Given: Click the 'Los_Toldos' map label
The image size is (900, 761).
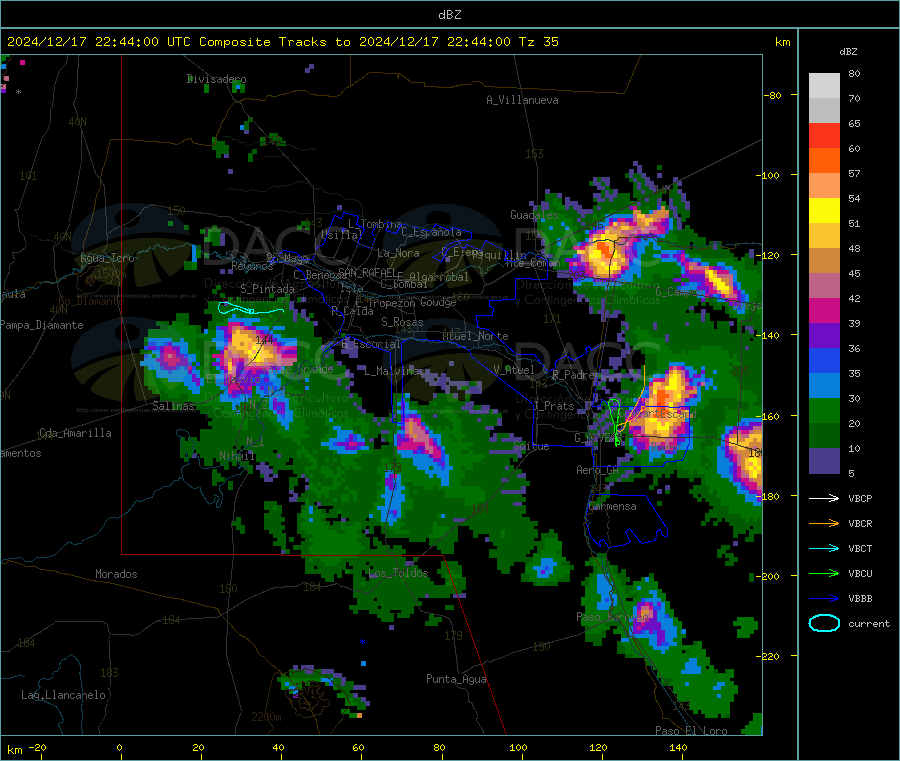Looking at the screenshot, I should (398, 573).
